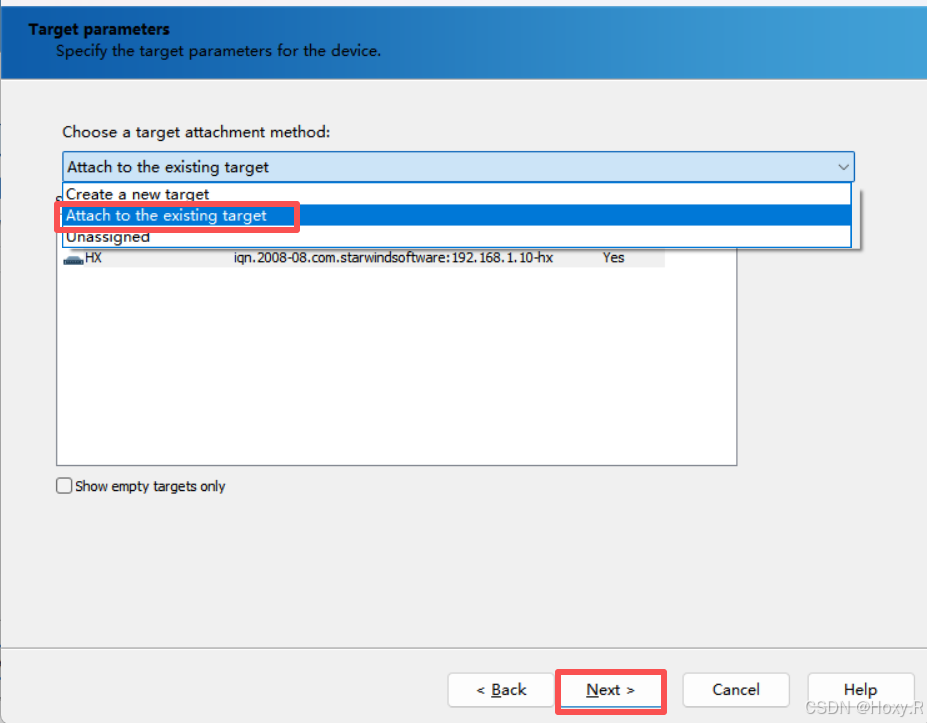Go to the Next wizard step
Viewport: 927px width, 723px height.
pos(611,690)
